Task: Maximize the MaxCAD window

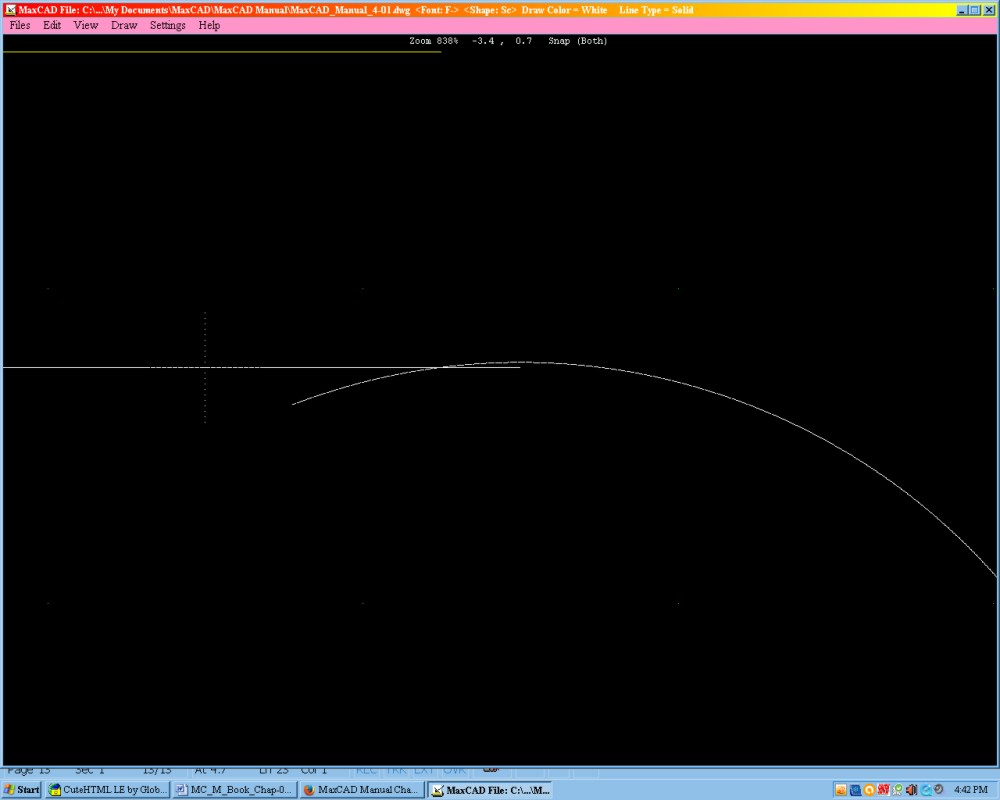Action: tap(975, 10)
